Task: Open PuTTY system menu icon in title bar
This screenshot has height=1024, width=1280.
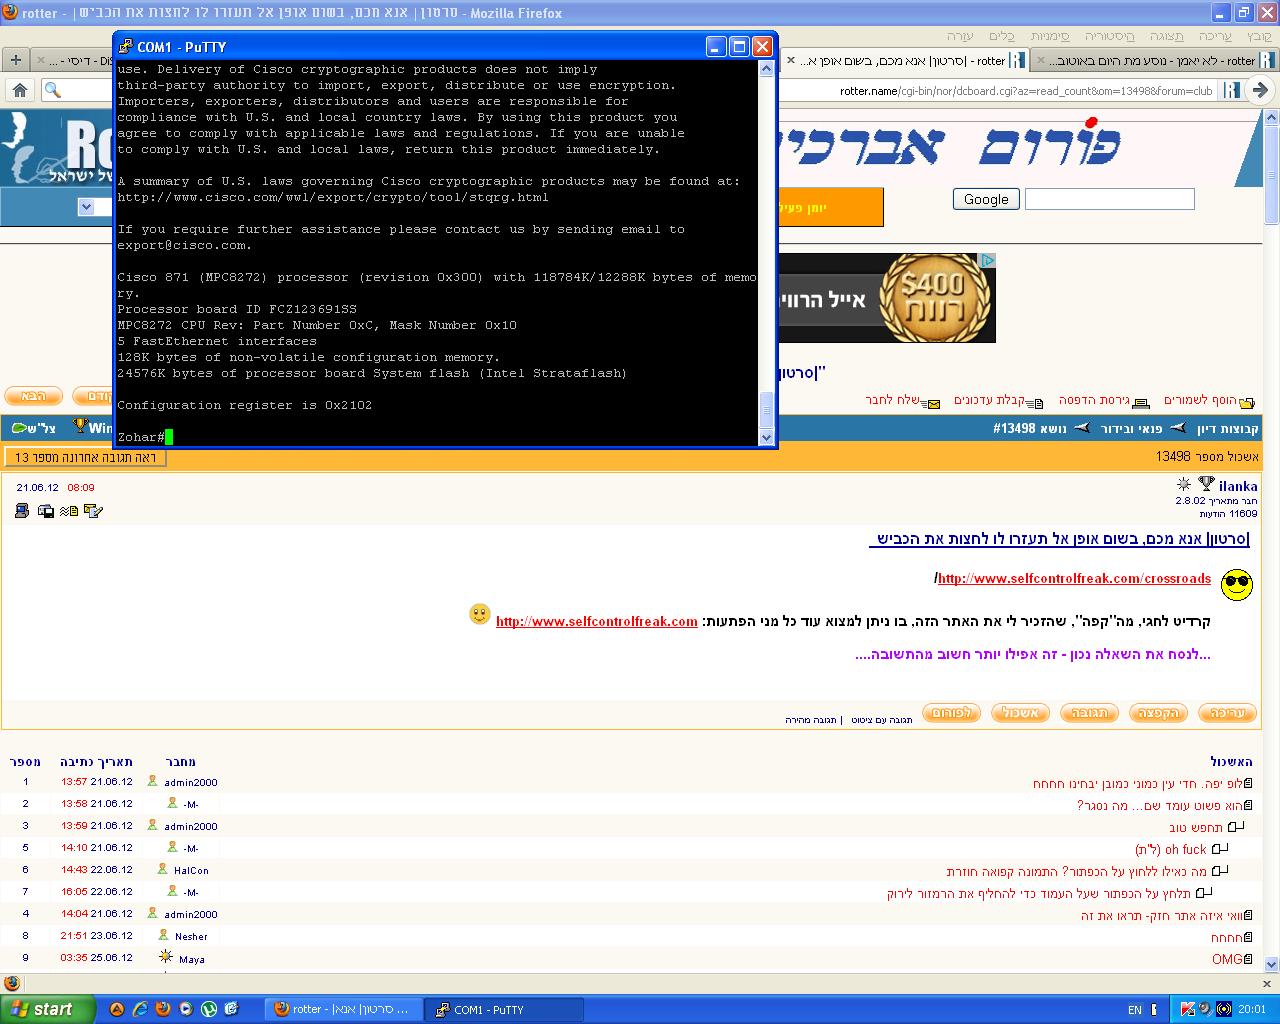Action: [126, 47]
